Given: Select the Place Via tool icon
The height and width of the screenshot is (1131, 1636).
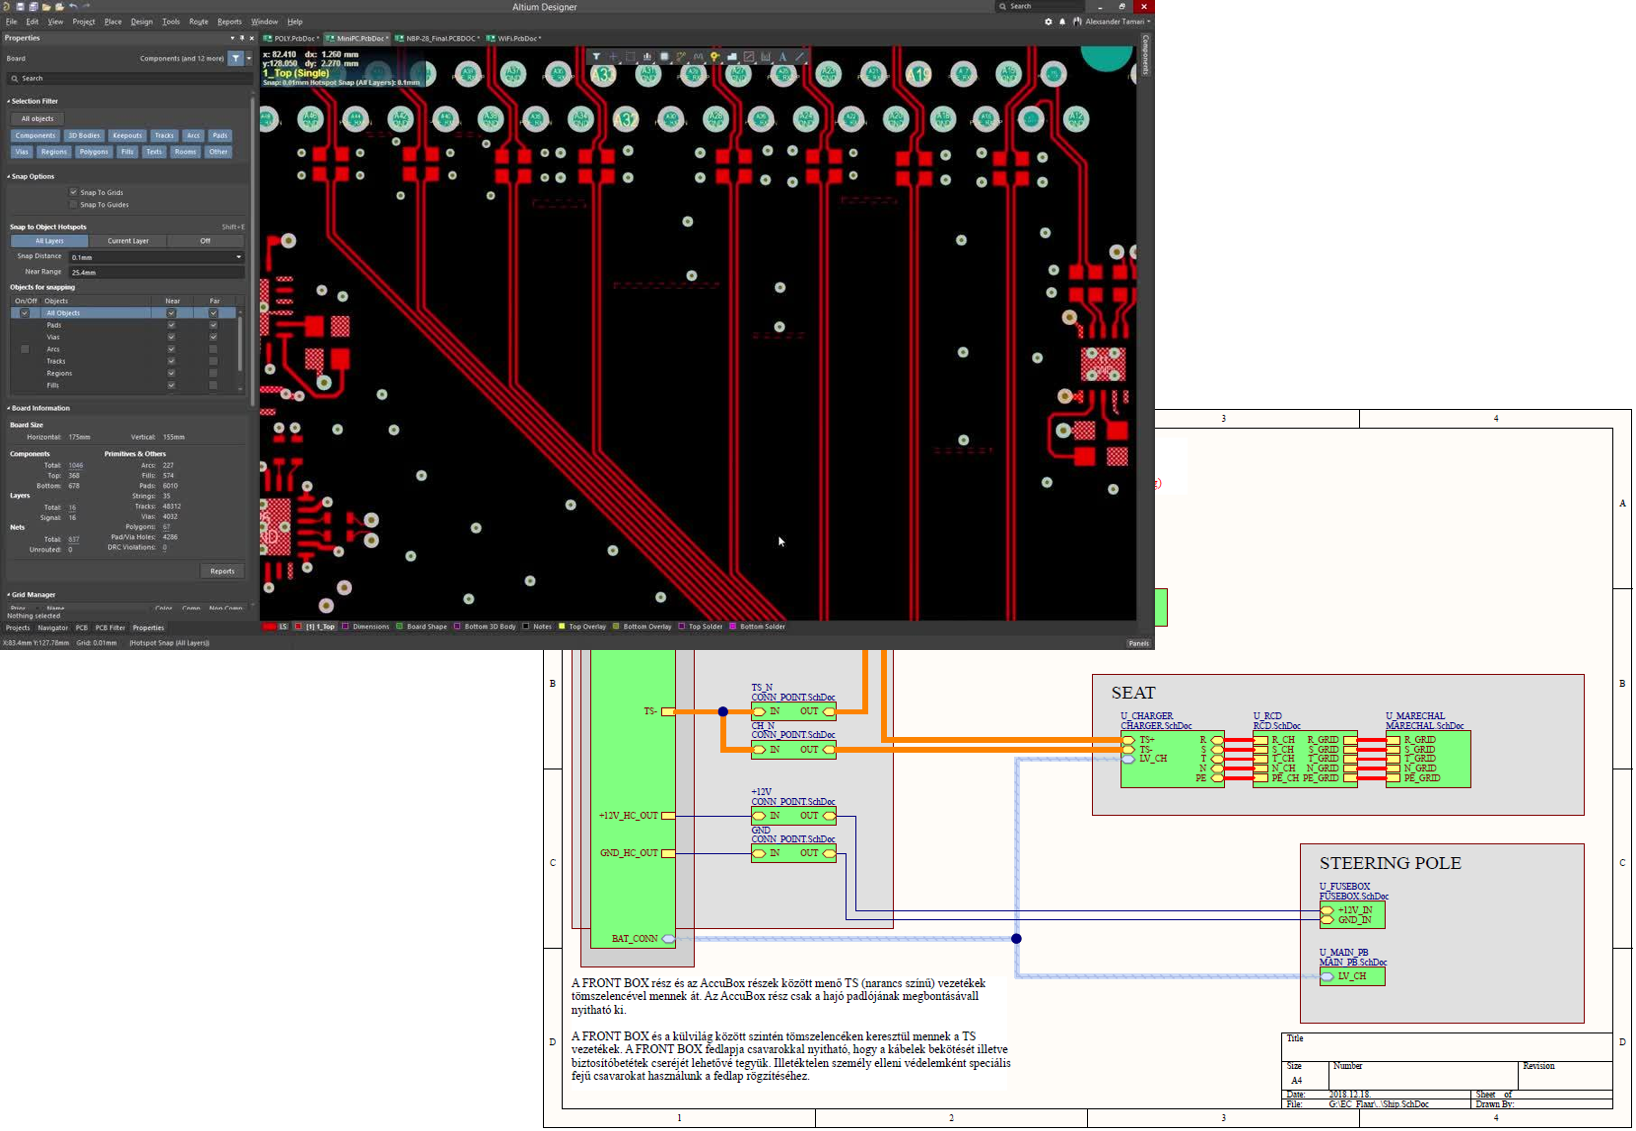Looking at the screenshot, I should 715,57.
